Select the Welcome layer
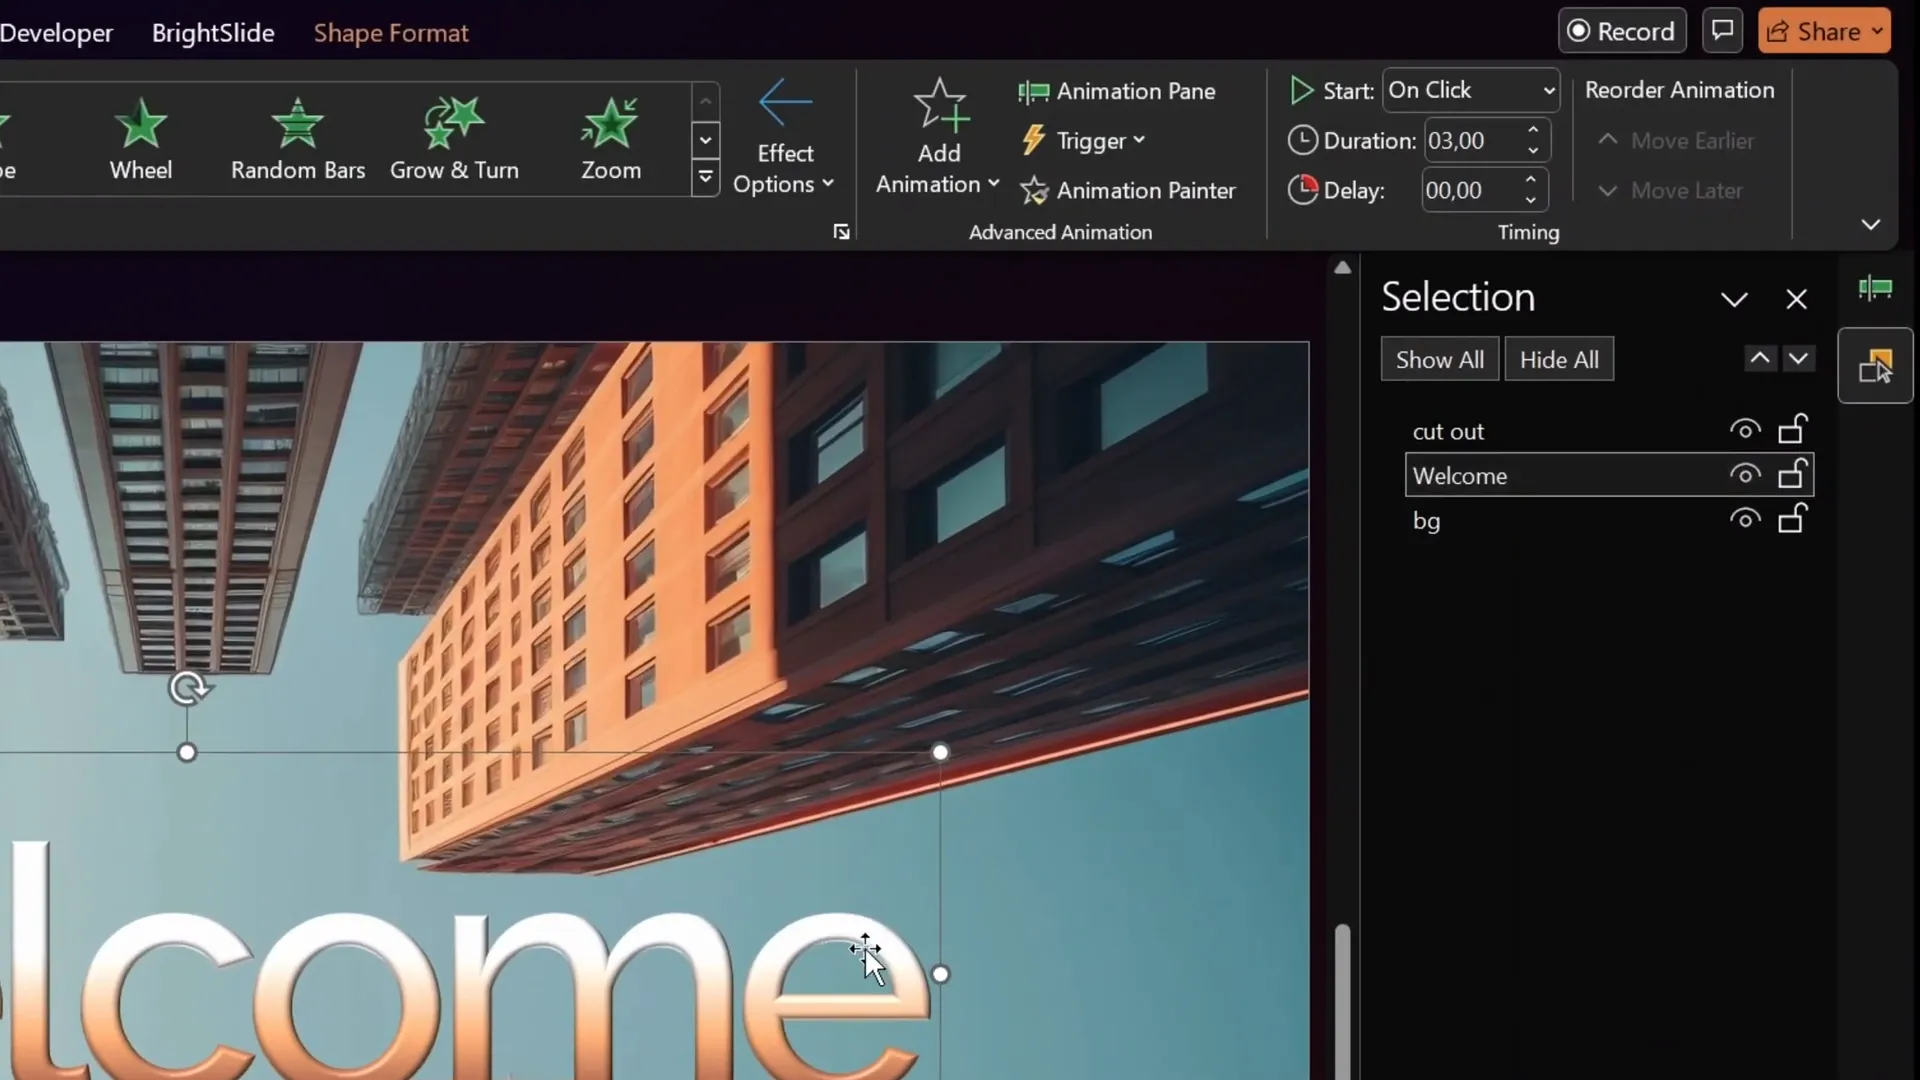This screenshot has height=1080, width=1920. [x=1609, y=475]
